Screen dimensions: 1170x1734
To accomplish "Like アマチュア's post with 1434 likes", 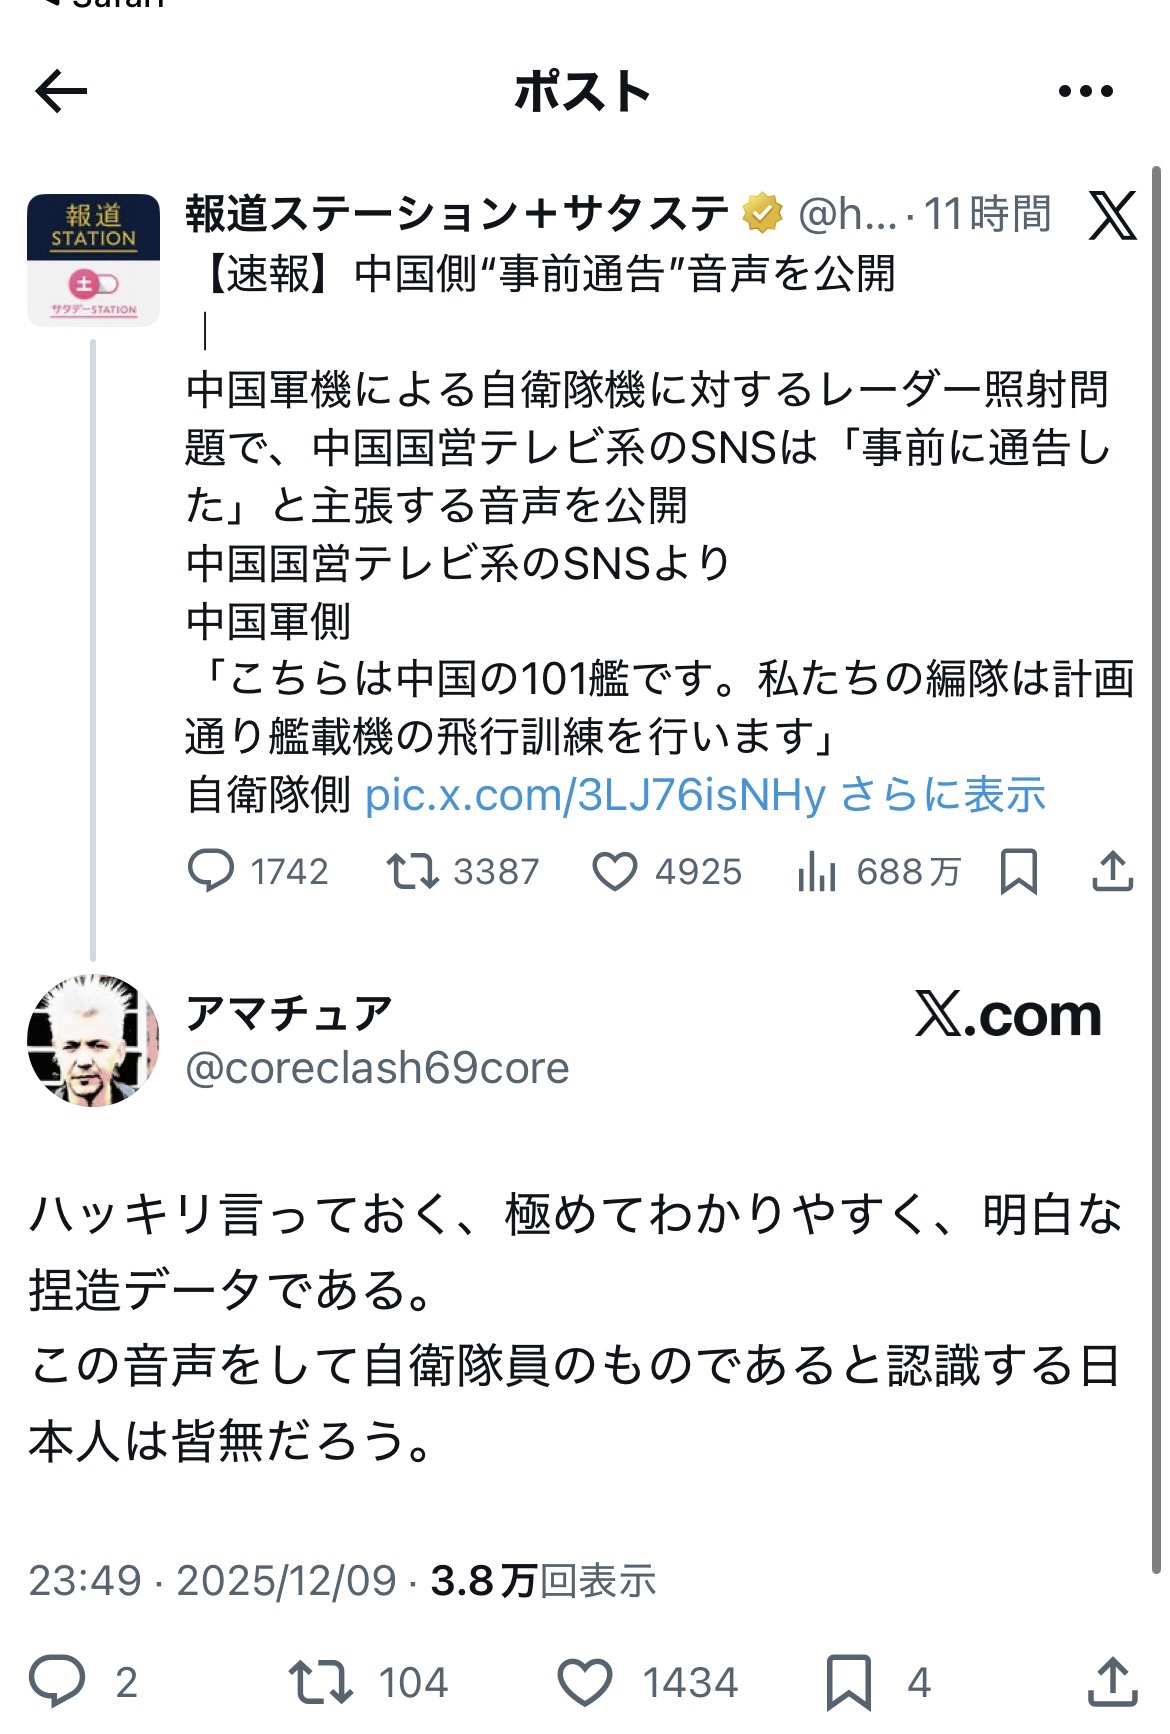I will [584, 1681].
